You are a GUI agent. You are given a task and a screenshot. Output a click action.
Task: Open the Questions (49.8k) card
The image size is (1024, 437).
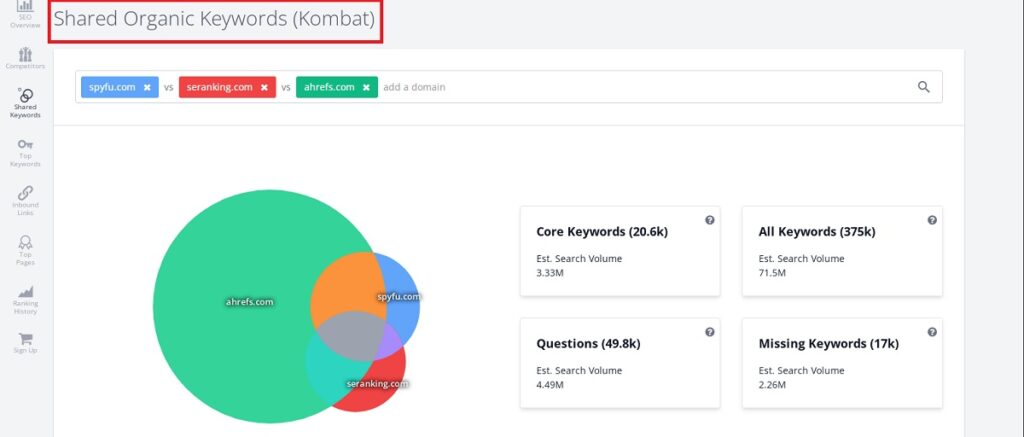pyautogui.click(x=620, y=363)
